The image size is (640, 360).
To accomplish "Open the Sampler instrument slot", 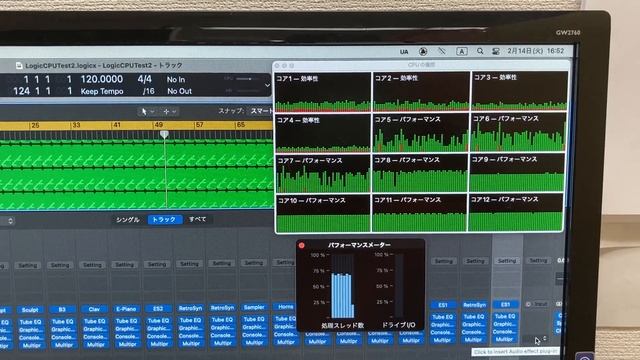I will pos(254,307).
